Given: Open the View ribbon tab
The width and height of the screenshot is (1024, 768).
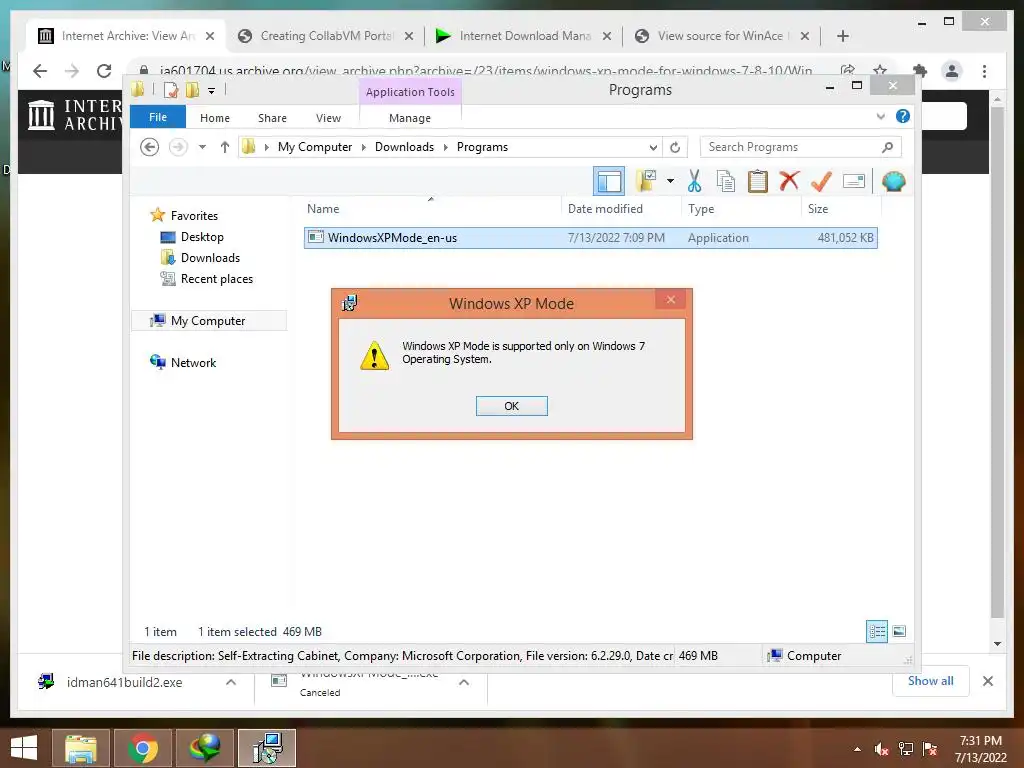Looking at the screenshot, I should (x=328, y=118).
